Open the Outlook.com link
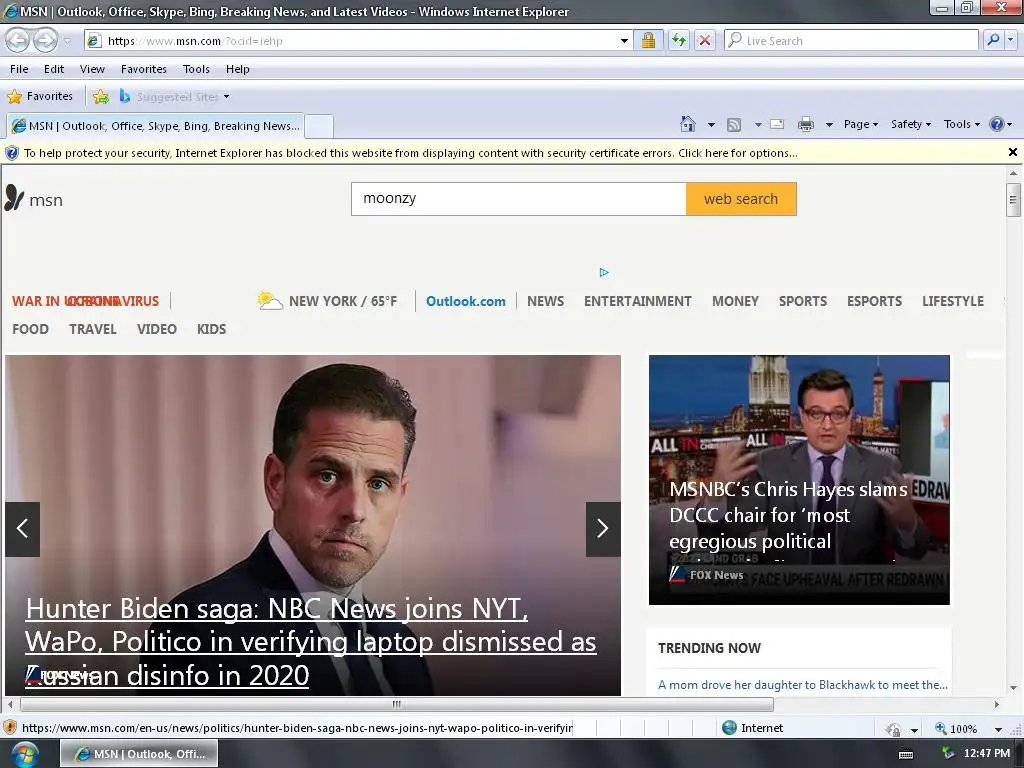Viewport: 1024px width, 768px height. coord(466,301)
